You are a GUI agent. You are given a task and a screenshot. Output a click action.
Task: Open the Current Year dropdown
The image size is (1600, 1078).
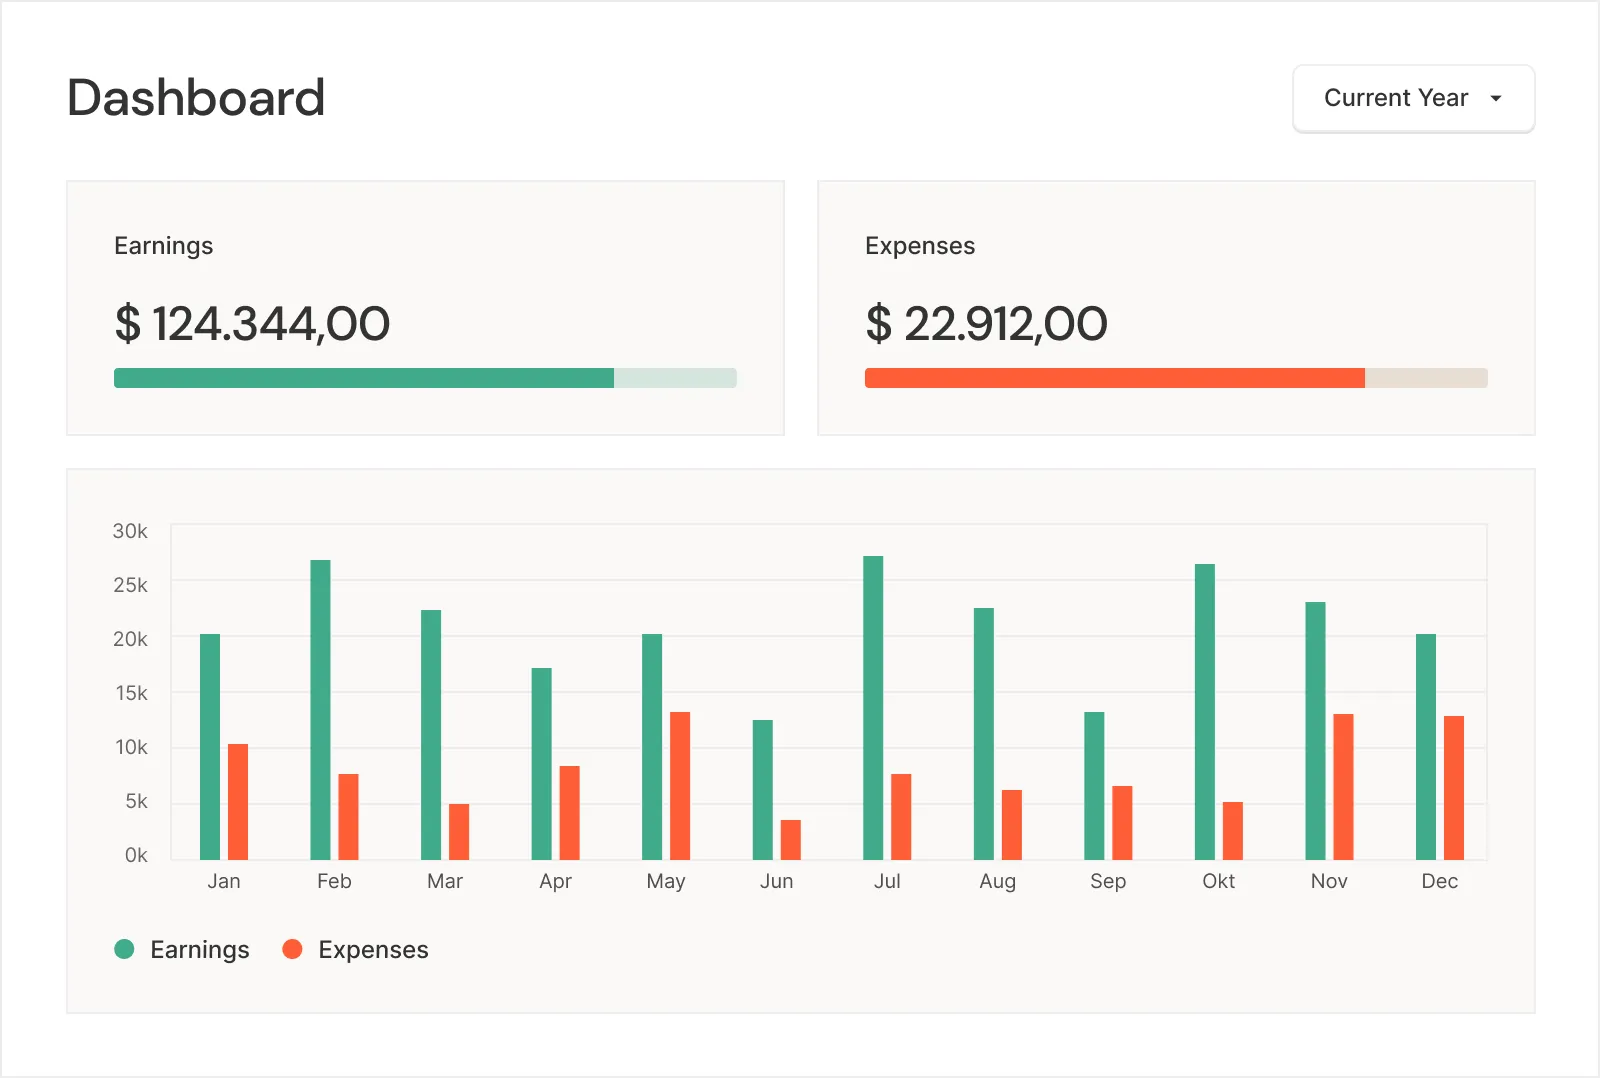tap(1413, 98)
